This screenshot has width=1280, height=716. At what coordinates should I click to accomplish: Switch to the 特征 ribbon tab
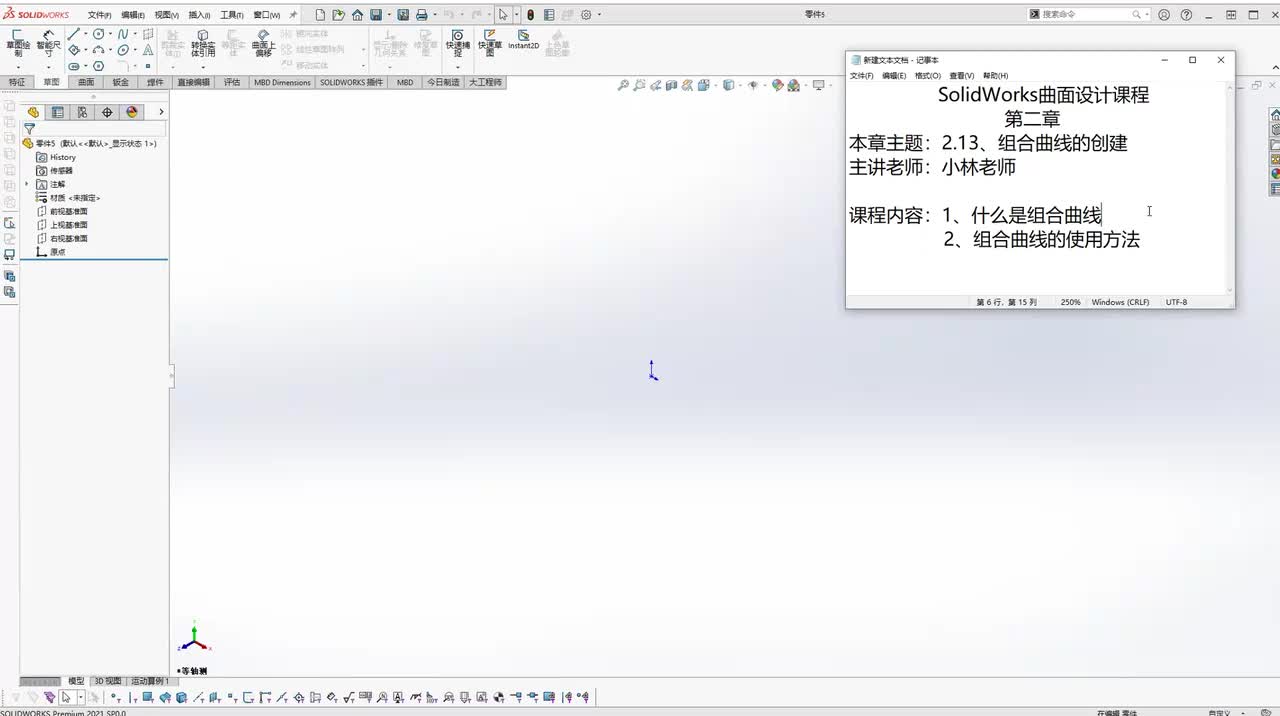pos(16,82)
